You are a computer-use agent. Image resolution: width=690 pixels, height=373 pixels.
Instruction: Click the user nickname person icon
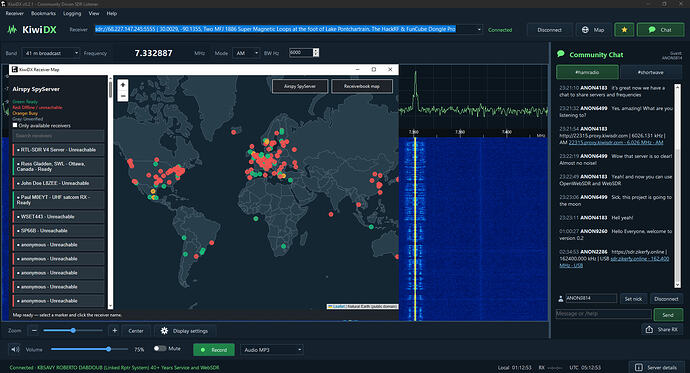(561, 299)
